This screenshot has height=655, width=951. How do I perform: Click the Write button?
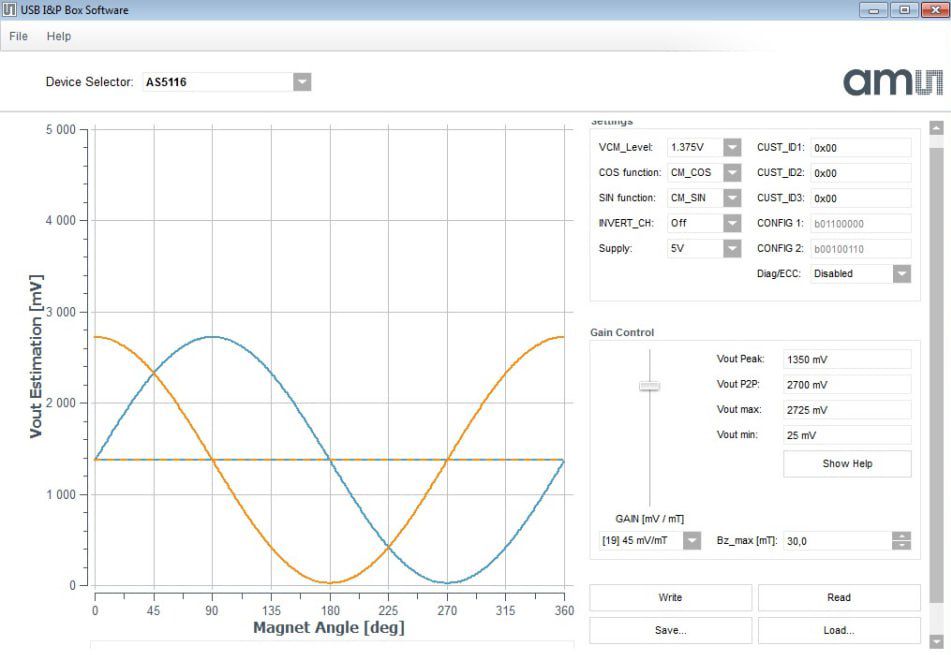670,597
